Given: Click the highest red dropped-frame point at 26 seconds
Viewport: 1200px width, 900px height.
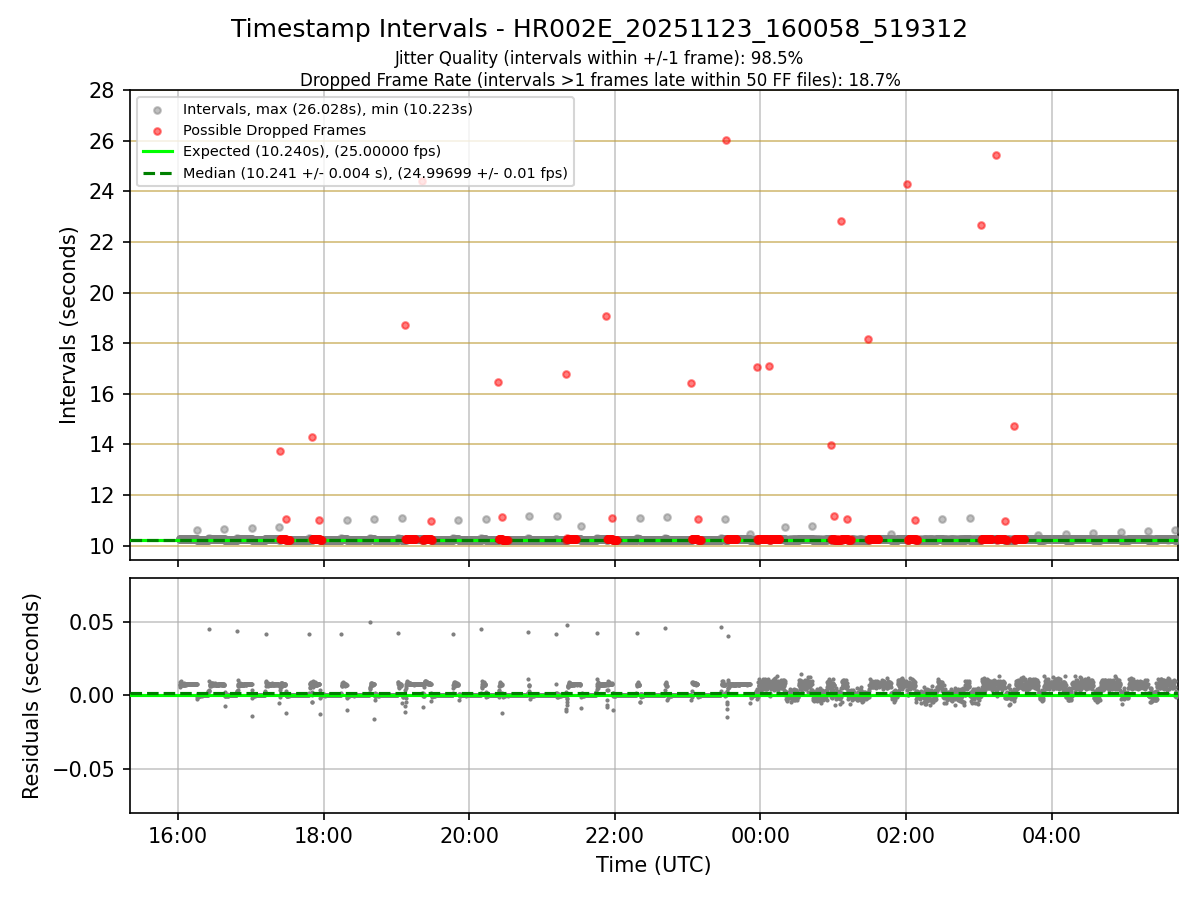Looking at the screenshot, I should pyautogui.click(x=726, y=140).
